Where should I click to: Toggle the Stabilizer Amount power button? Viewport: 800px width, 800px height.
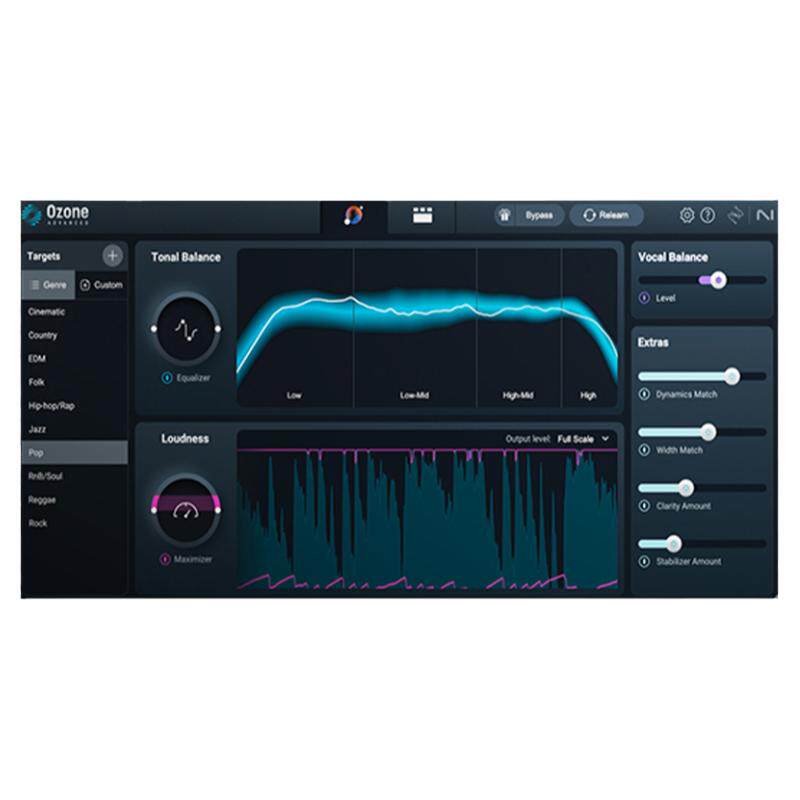pyautogui.click(x=644, y=561)
